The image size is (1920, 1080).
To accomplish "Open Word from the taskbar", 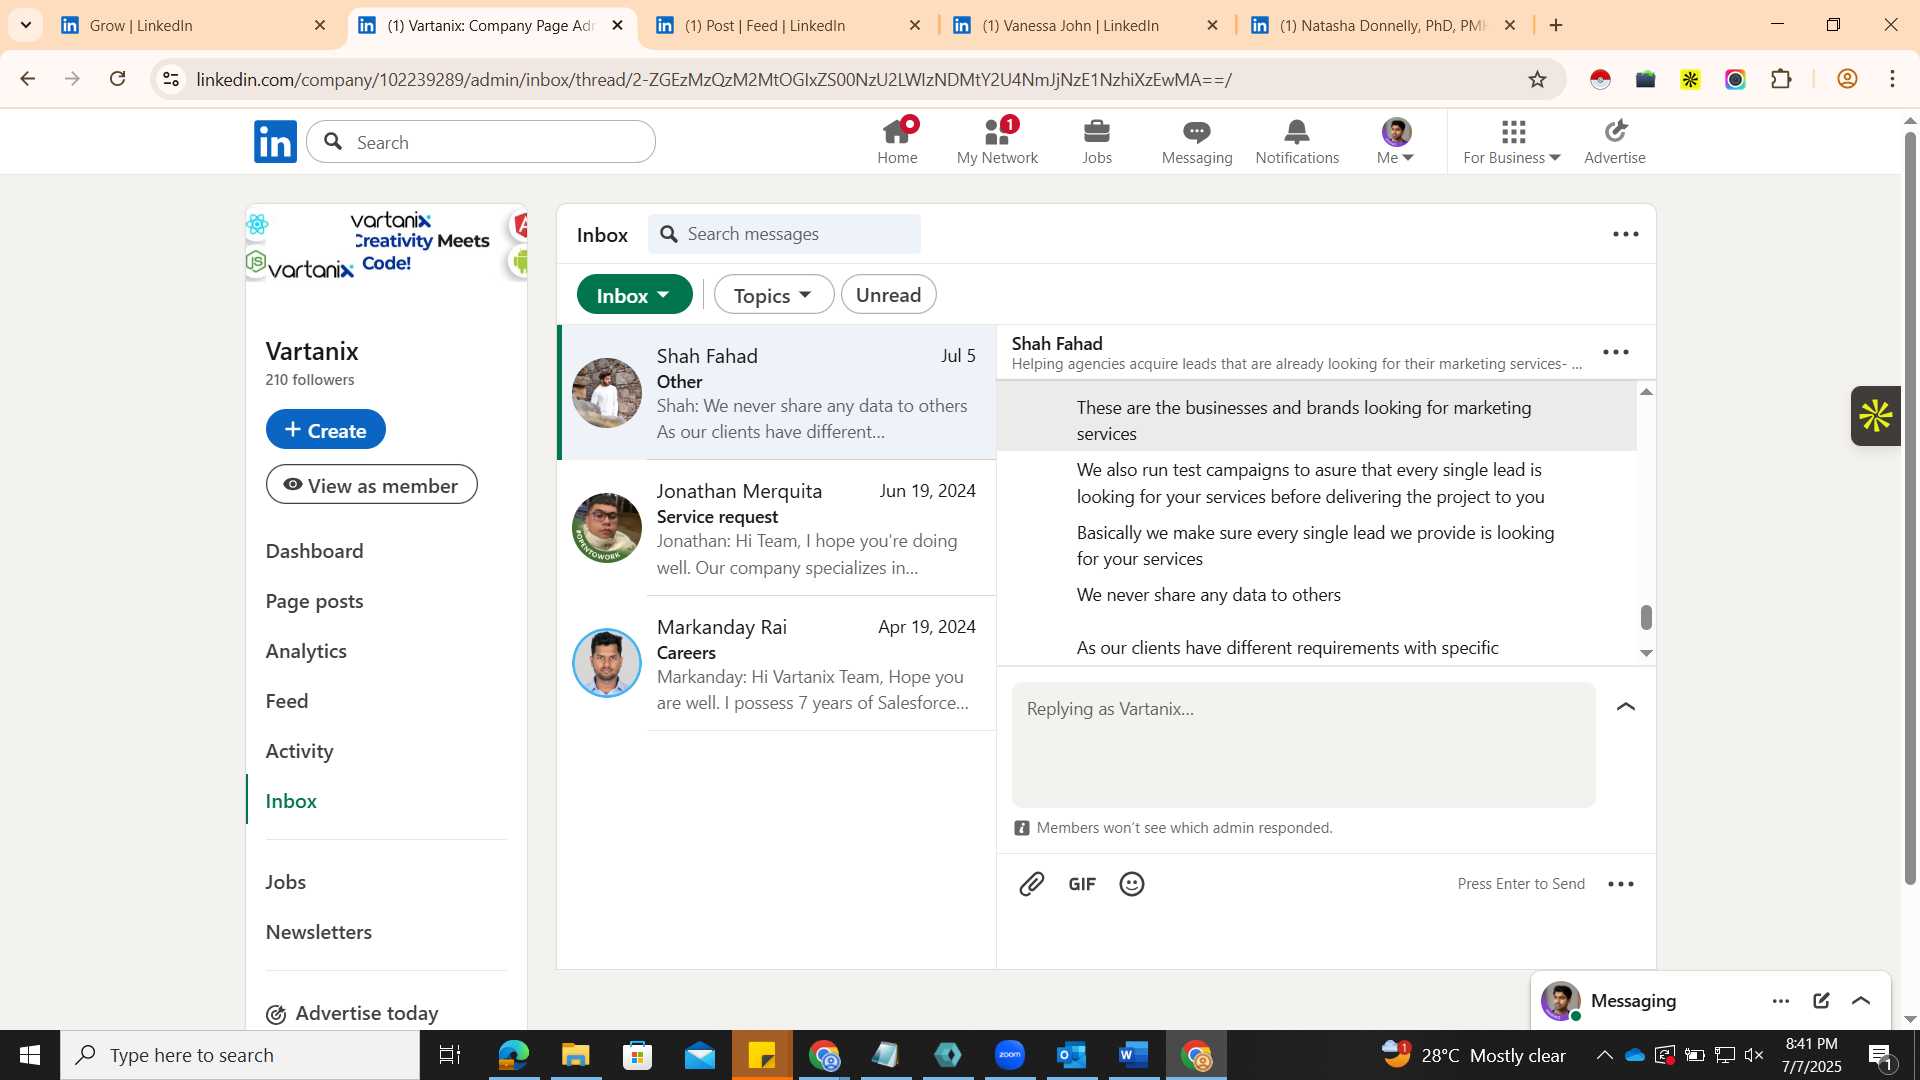I will pos(1134,1055).
